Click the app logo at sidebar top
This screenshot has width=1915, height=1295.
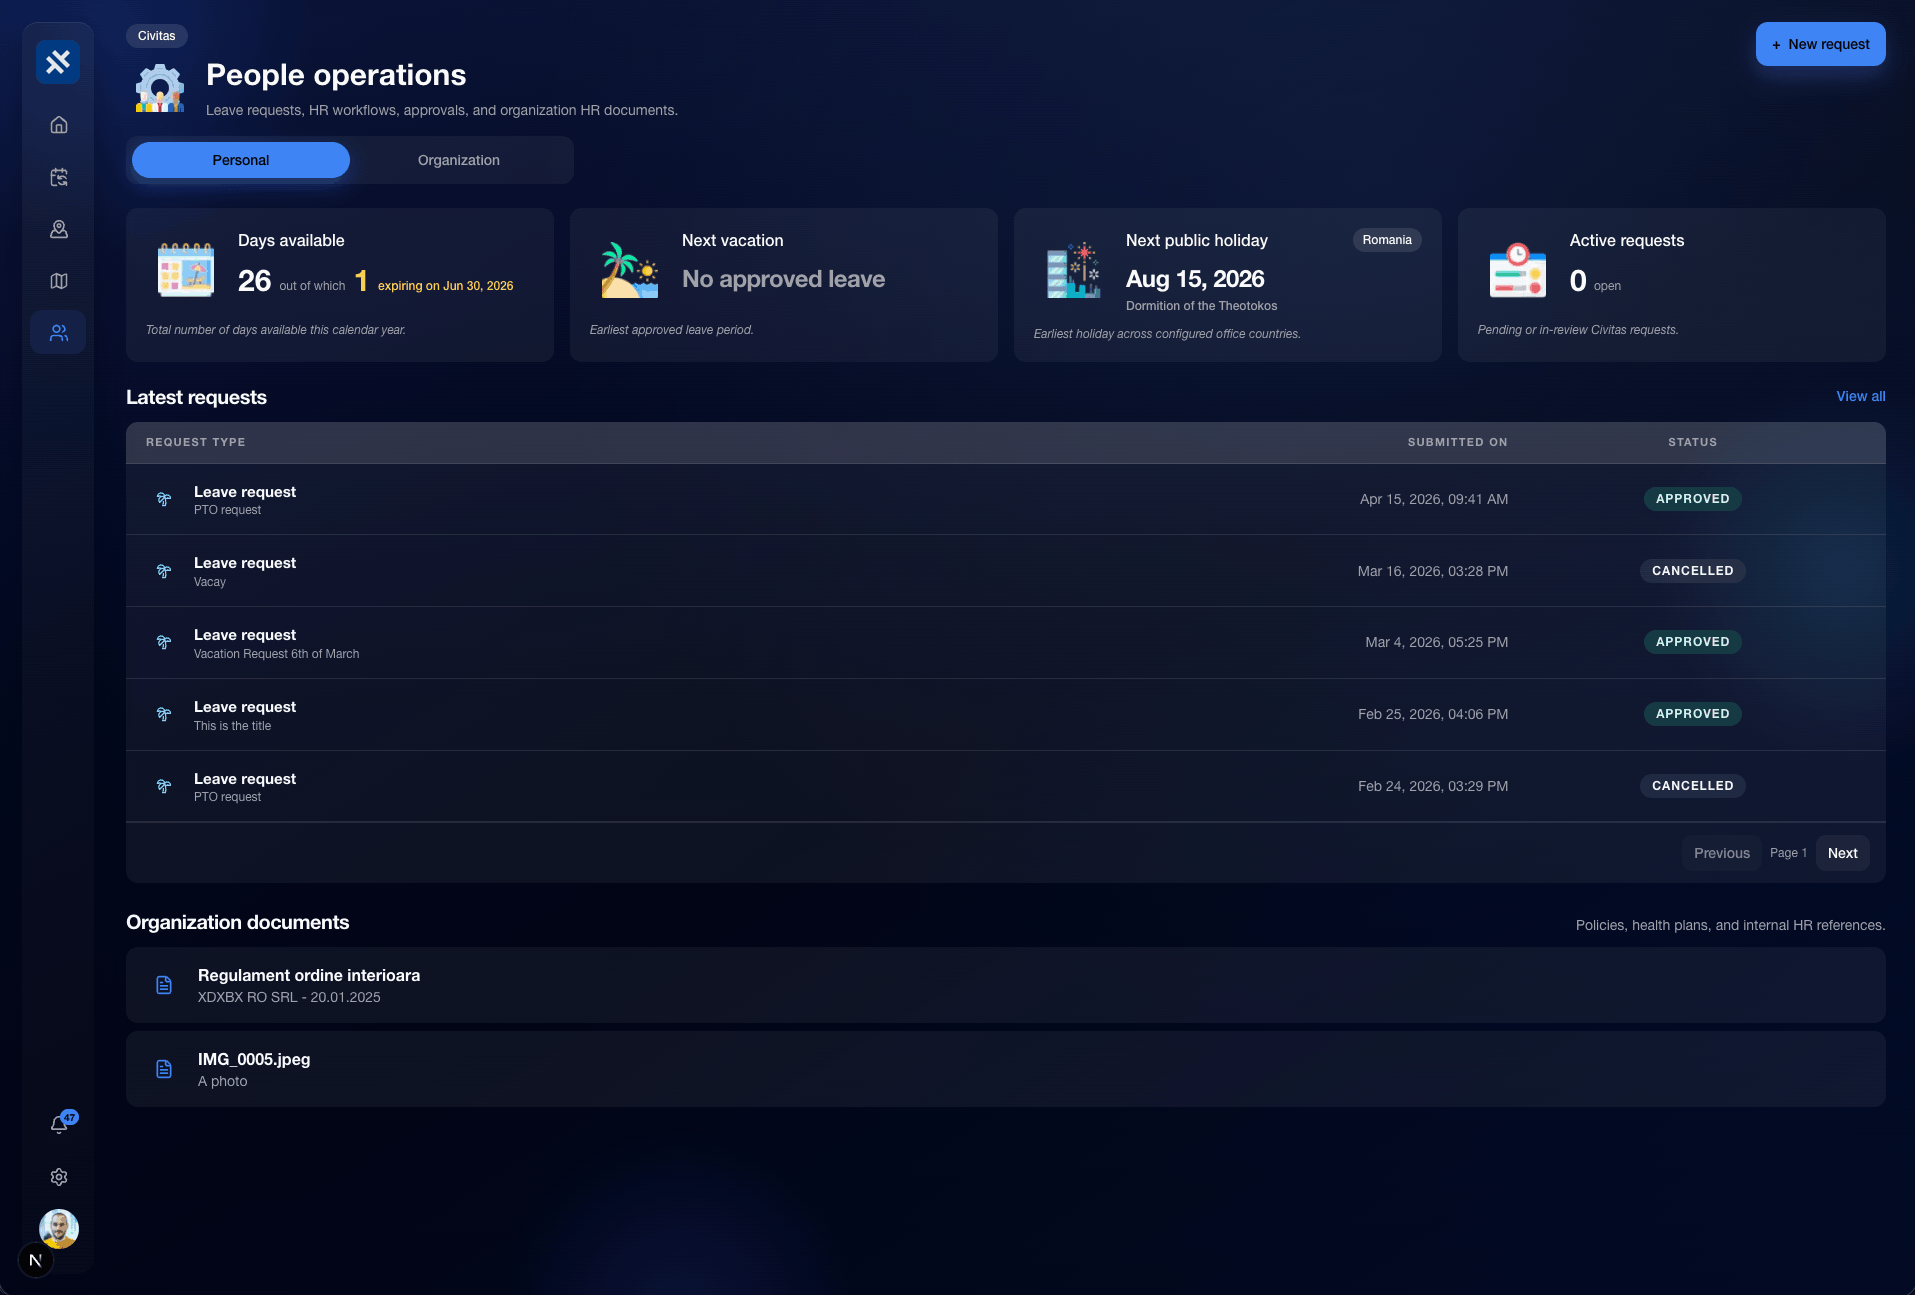[58, 62]
